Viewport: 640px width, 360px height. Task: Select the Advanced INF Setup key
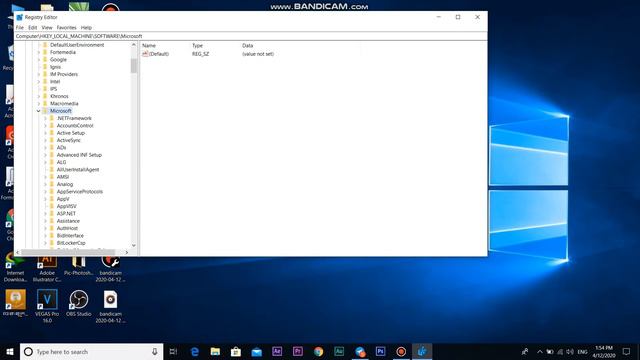79,155
